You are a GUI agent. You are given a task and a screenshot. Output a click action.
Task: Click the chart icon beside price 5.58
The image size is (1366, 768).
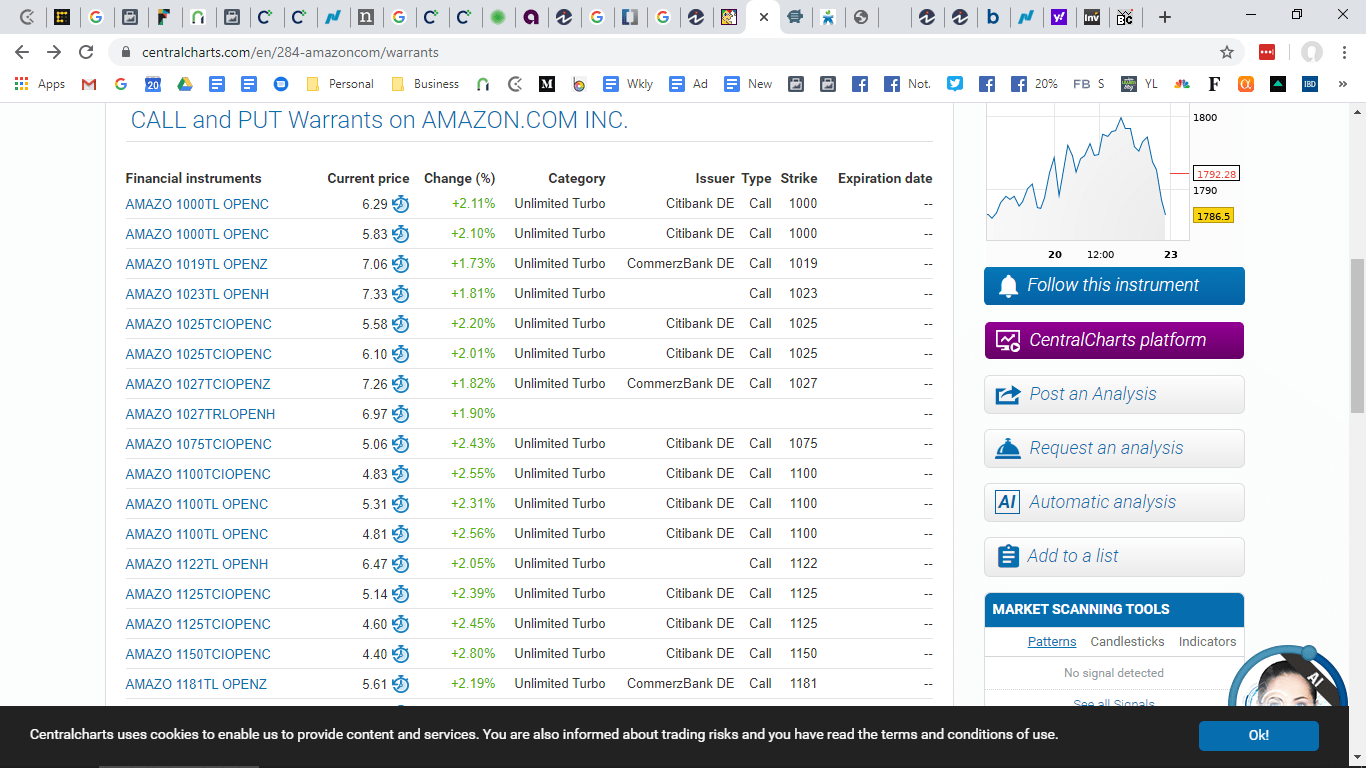[401, 324]
